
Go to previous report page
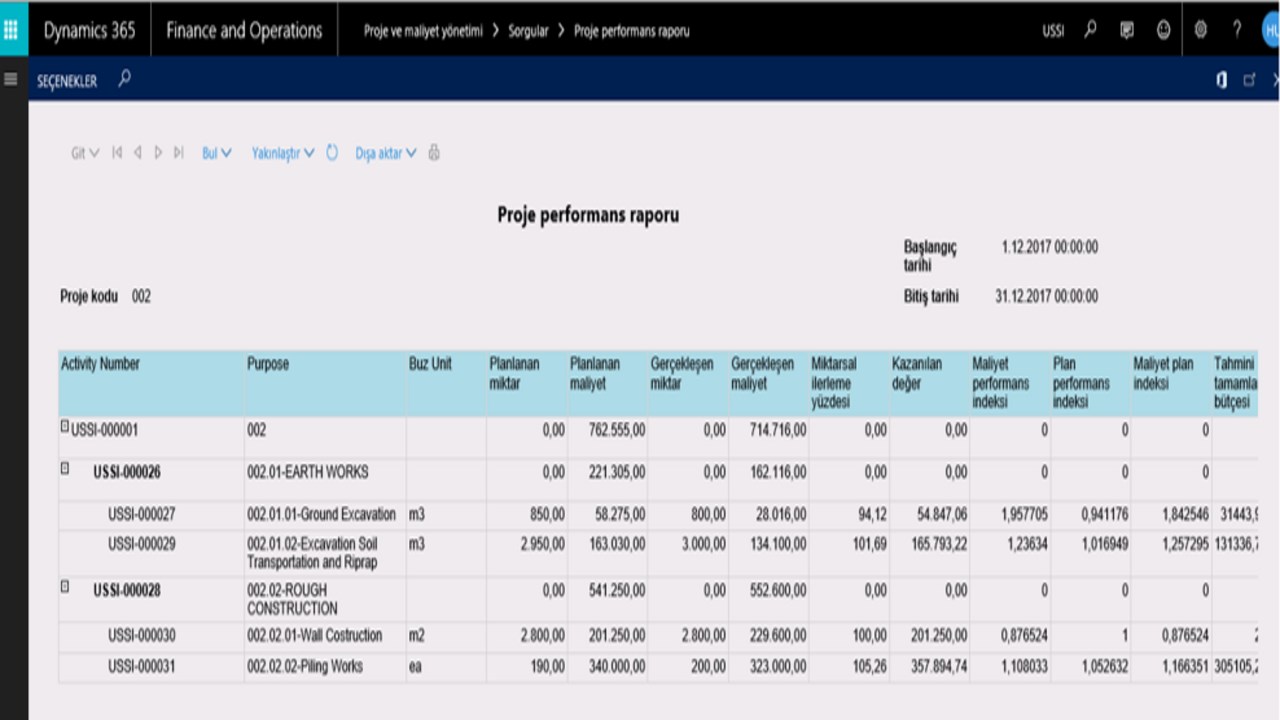[138, 153]
